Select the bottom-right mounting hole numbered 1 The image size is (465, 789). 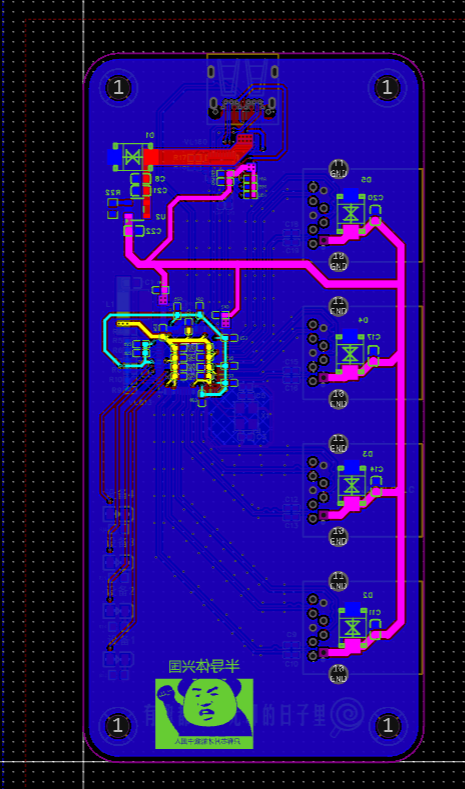pos(388,726)
